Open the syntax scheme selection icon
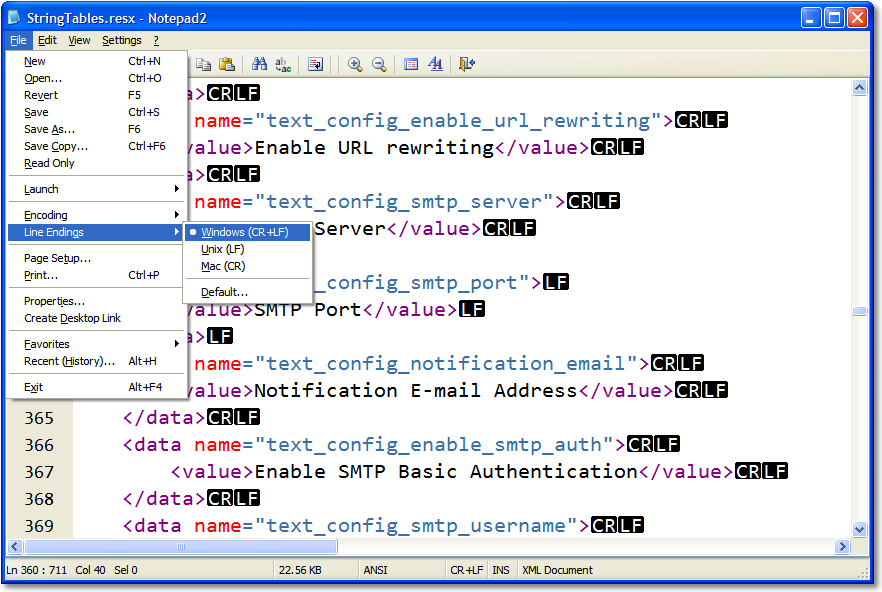Screen dimensions: 882x592 coord(411,64)
